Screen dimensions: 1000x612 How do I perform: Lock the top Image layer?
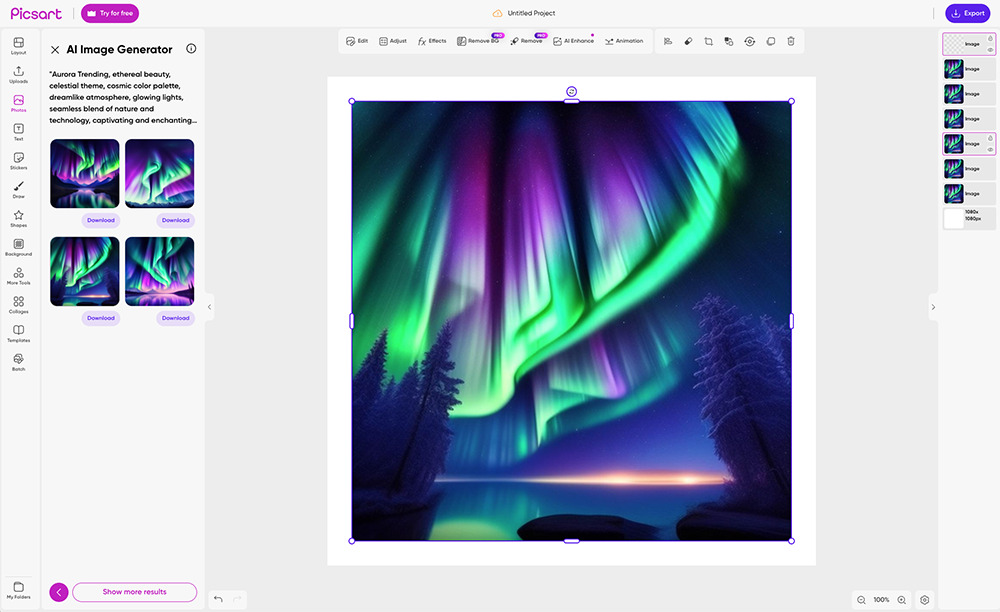pyautogui.click(x=990, y=39)
